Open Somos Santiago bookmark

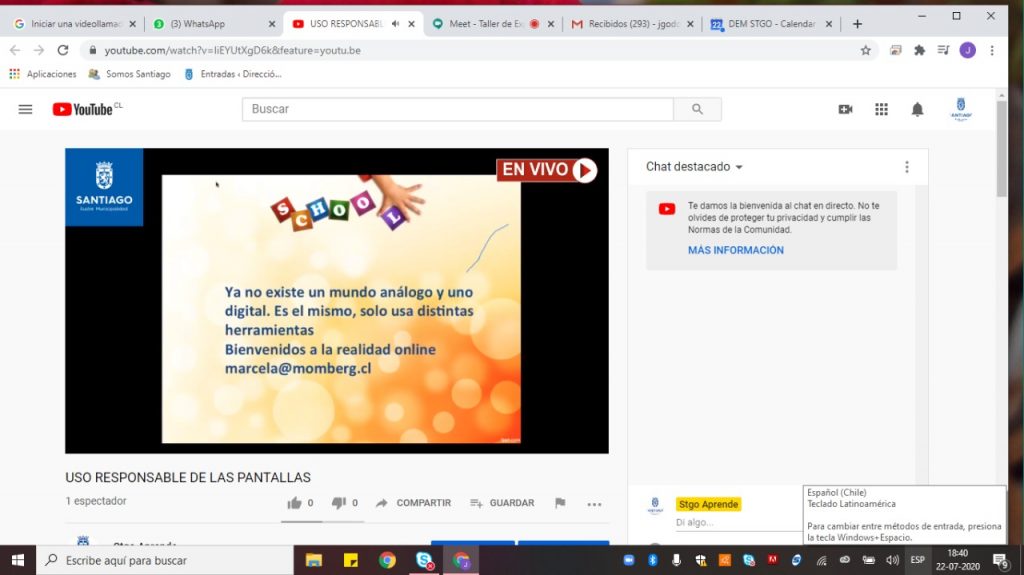click(x=129, y=74)
